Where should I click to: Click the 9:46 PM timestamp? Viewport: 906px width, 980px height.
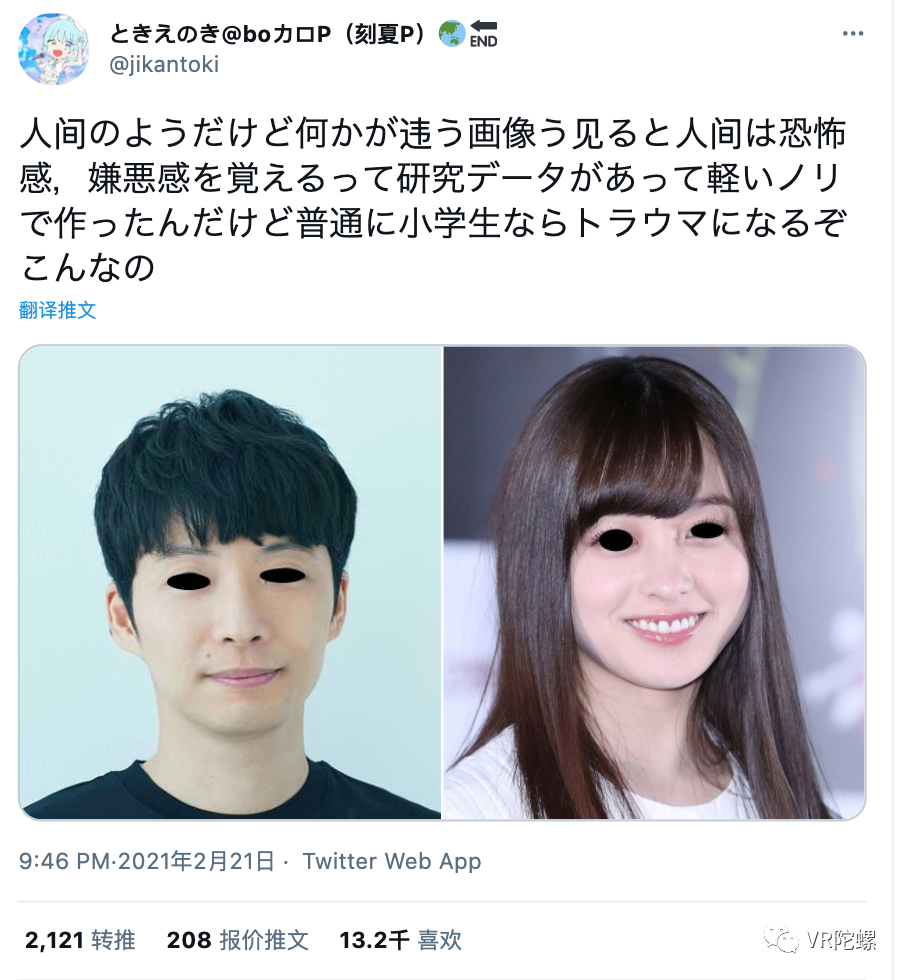65,861
